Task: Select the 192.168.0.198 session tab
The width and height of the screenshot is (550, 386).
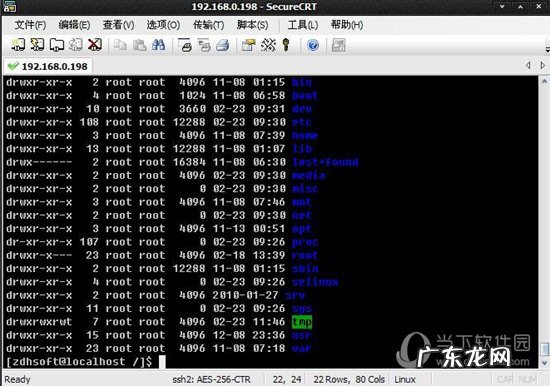Action: coord(48,66)
